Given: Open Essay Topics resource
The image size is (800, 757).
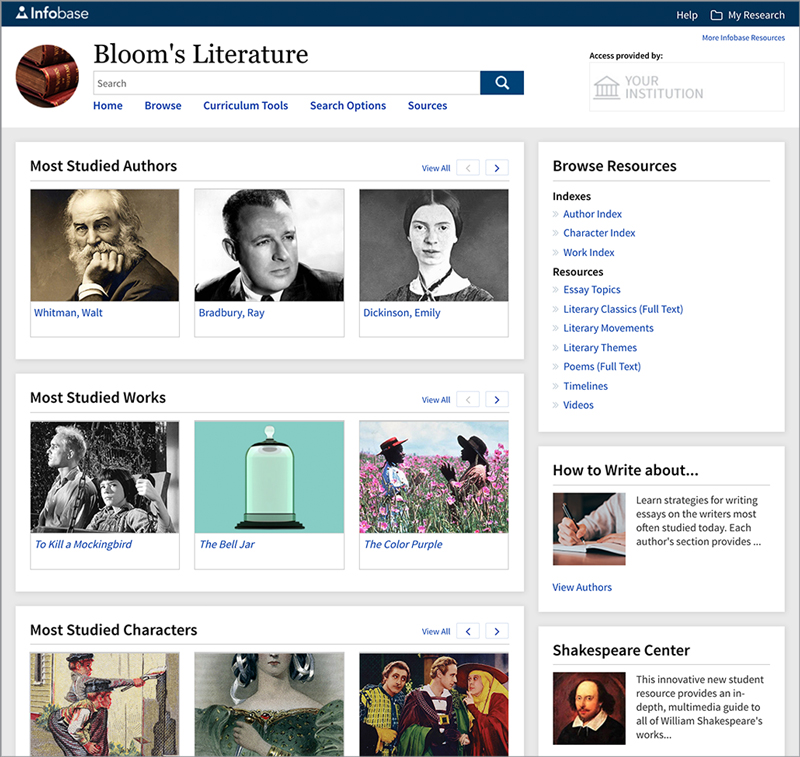Looking at the screenshot, I should pos(592,290).
